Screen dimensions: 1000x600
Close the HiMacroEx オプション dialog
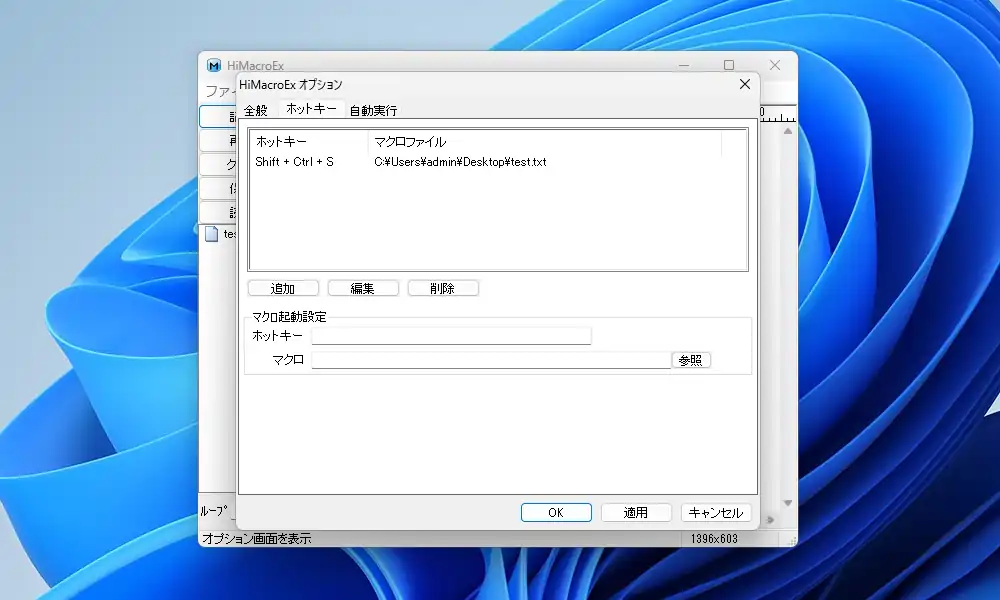[744, 85]
